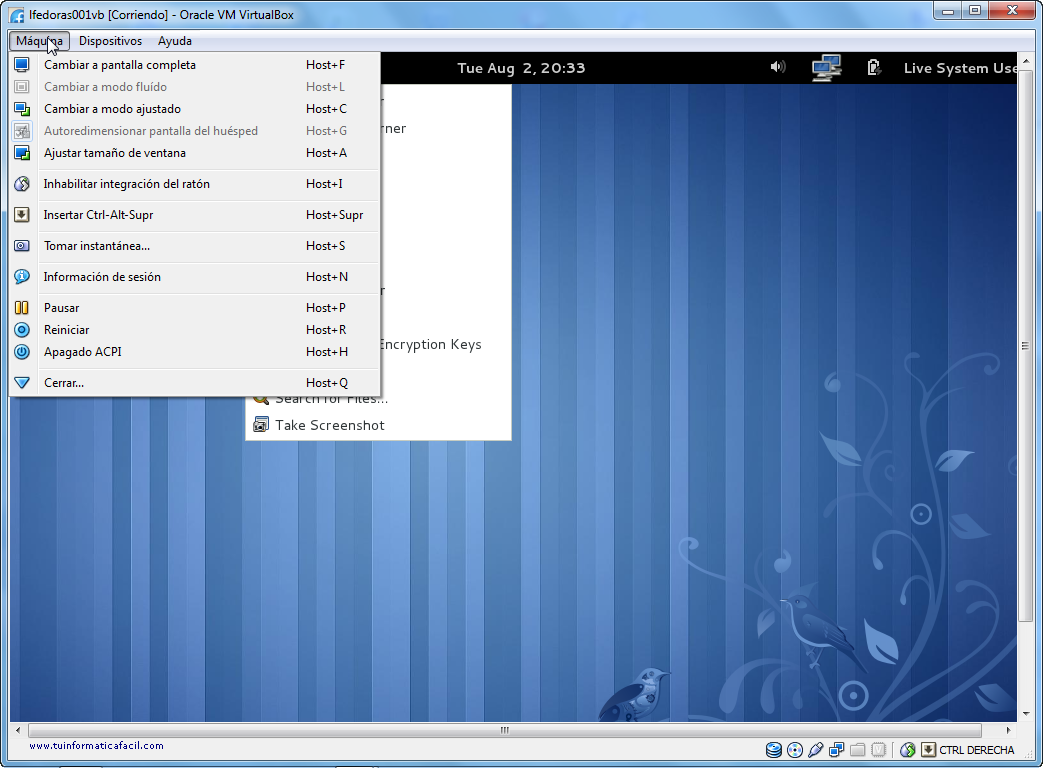Click the adjust window icon beside 'Ajustar tamaño de ventana'
1043x768 pixels.
pos(22,153)
